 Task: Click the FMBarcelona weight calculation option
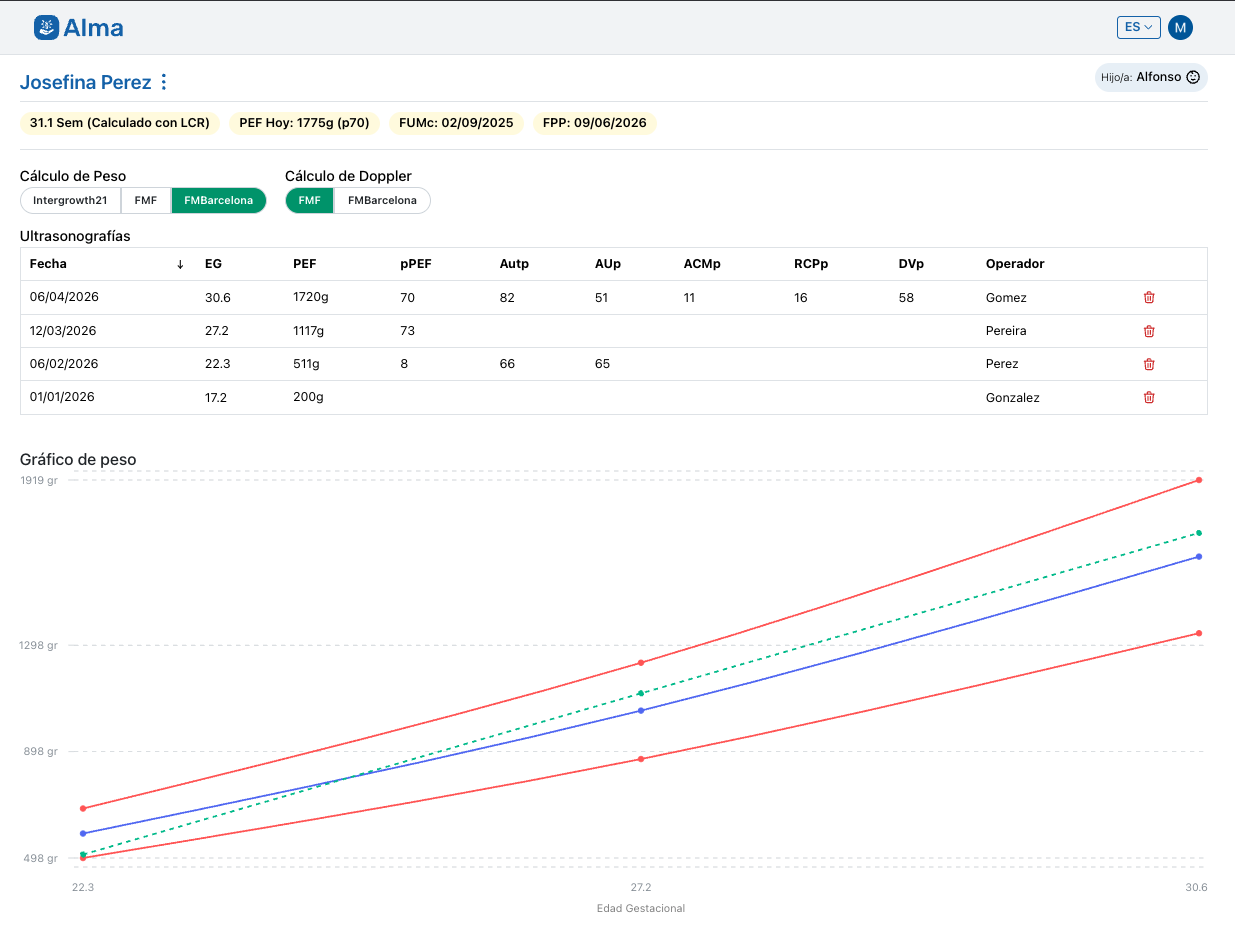pyautogui.click(x=218, y=200)
